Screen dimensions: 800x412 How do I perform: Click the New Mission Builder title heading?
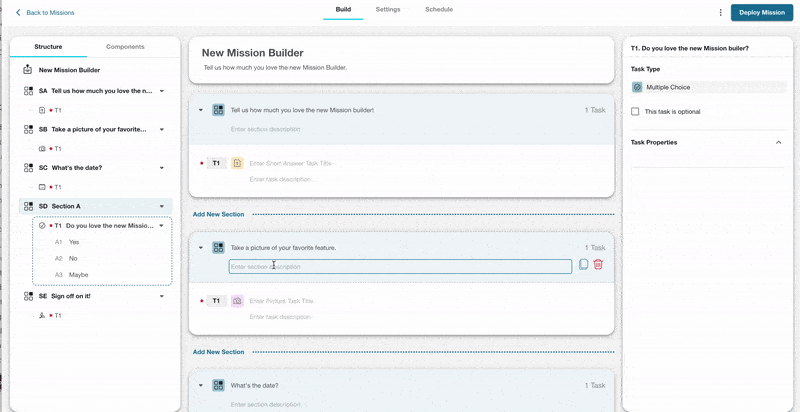(x=253, y=53)
